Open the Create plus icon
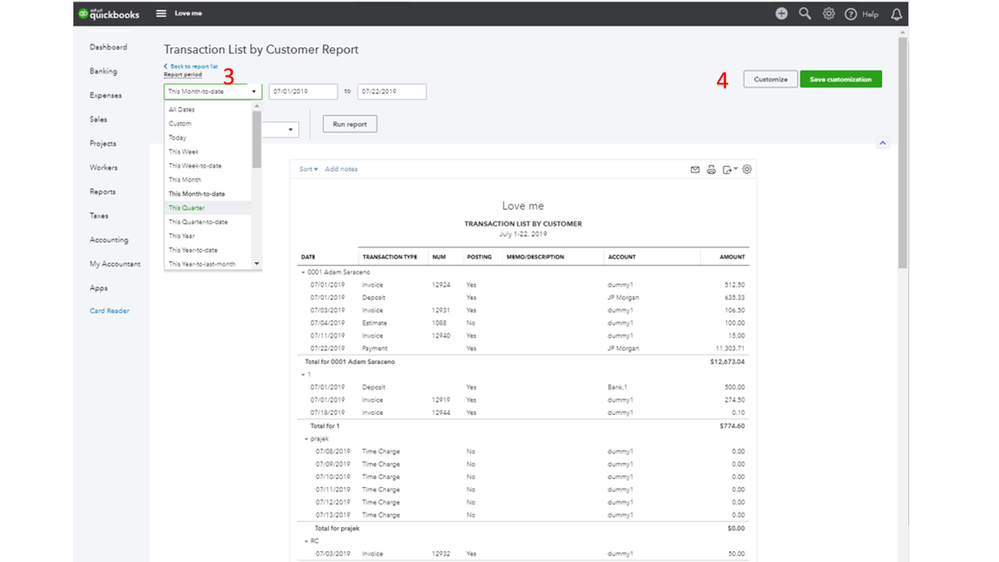 click(781, 14)
